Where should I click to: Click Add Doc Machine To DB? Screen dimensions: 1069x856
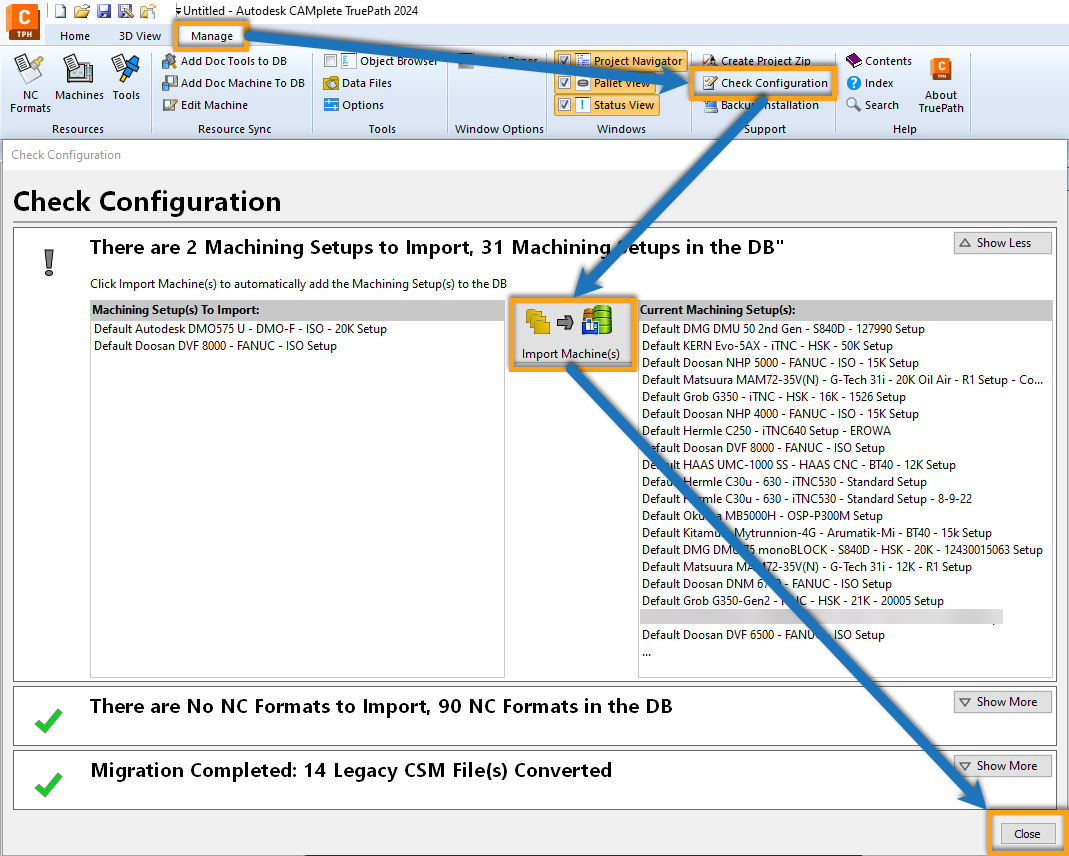click(233, 83)
